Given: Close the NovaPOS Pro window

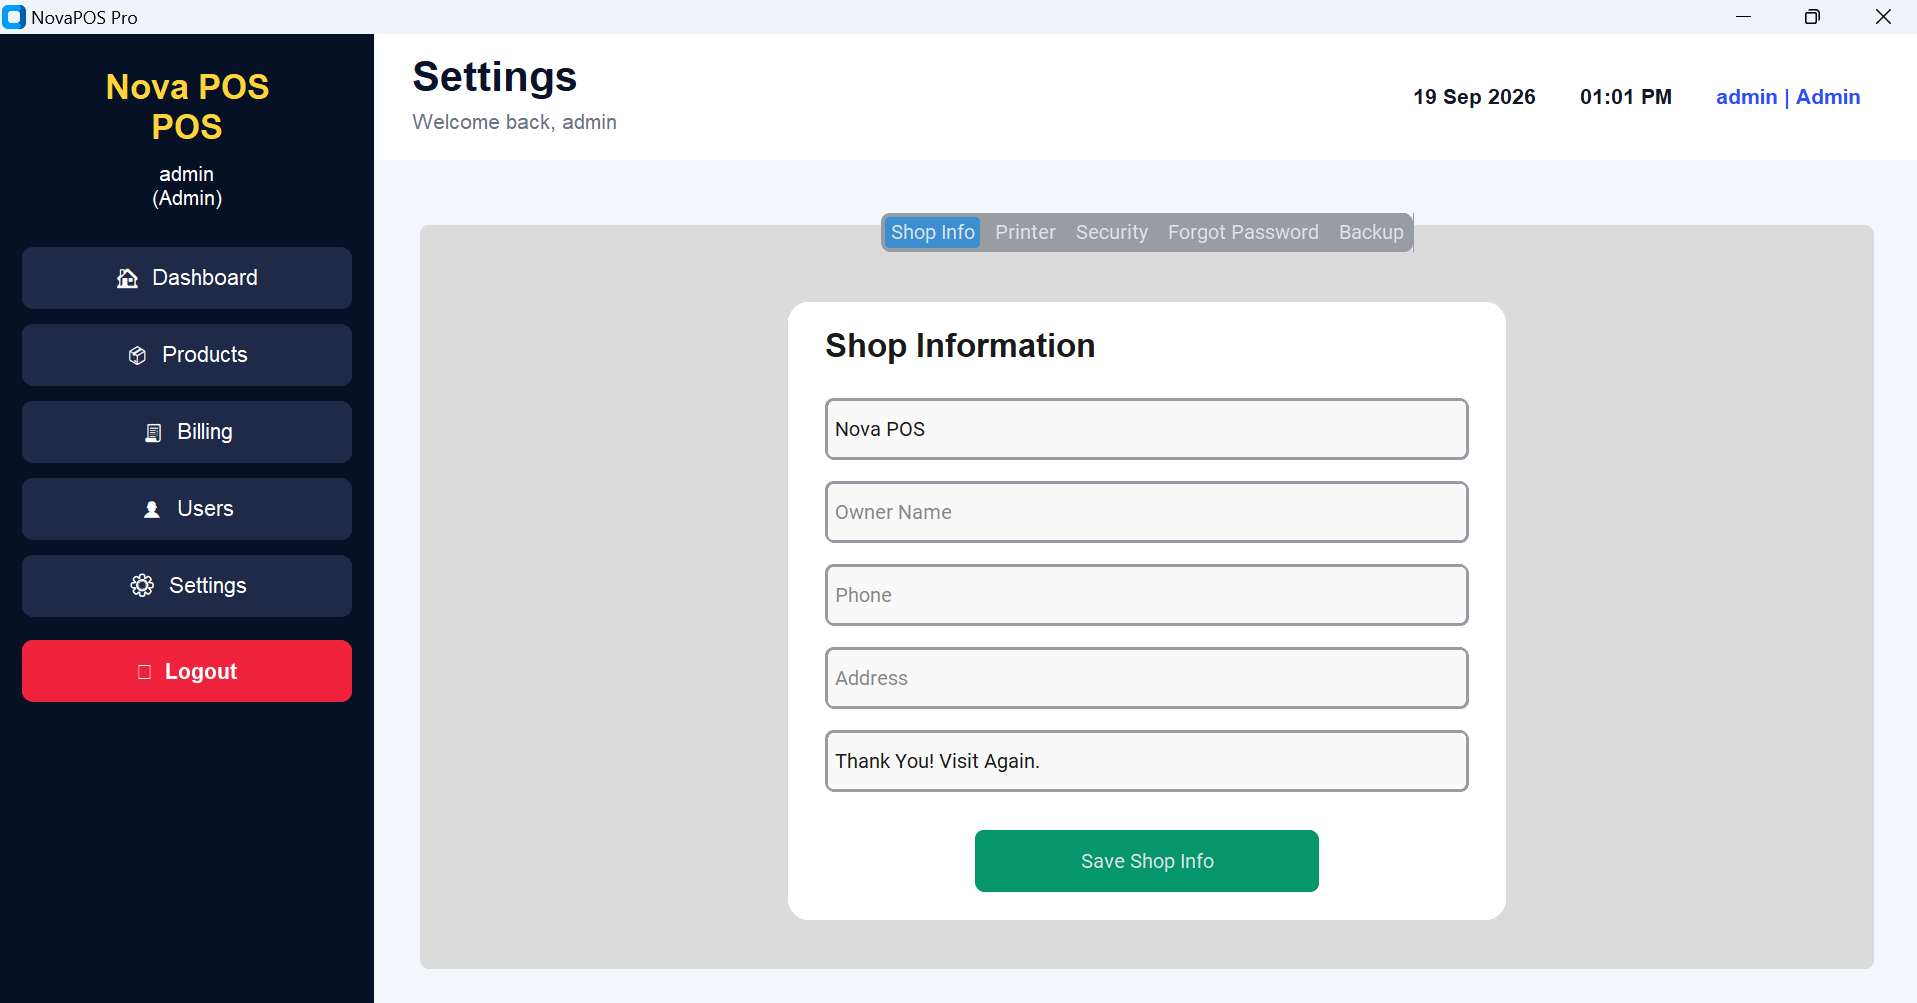Looking at the screenshot, I should click(1883, 17).
